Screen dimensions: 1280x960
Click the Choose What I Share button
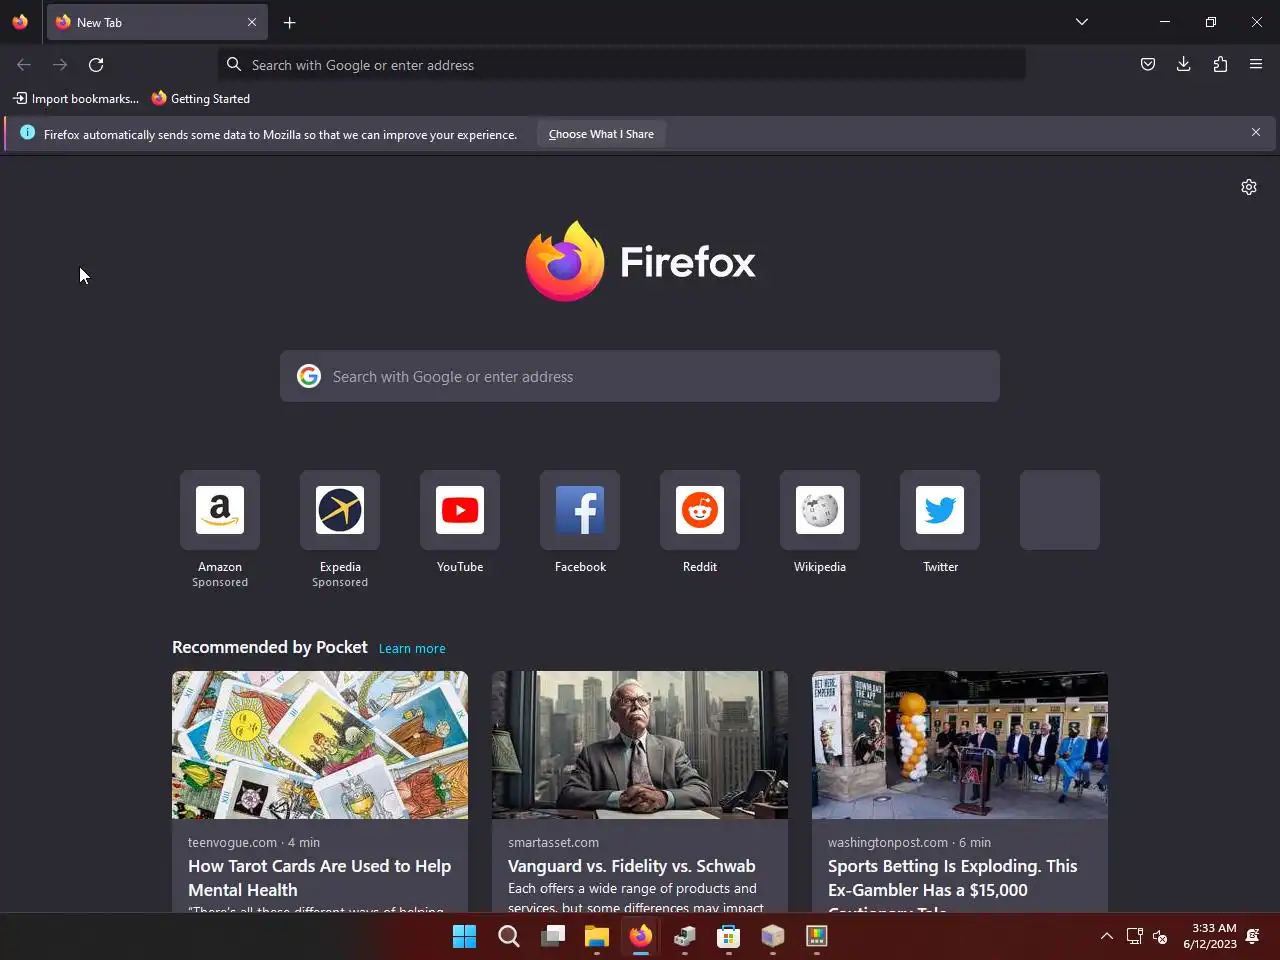[x=601, y=134]
